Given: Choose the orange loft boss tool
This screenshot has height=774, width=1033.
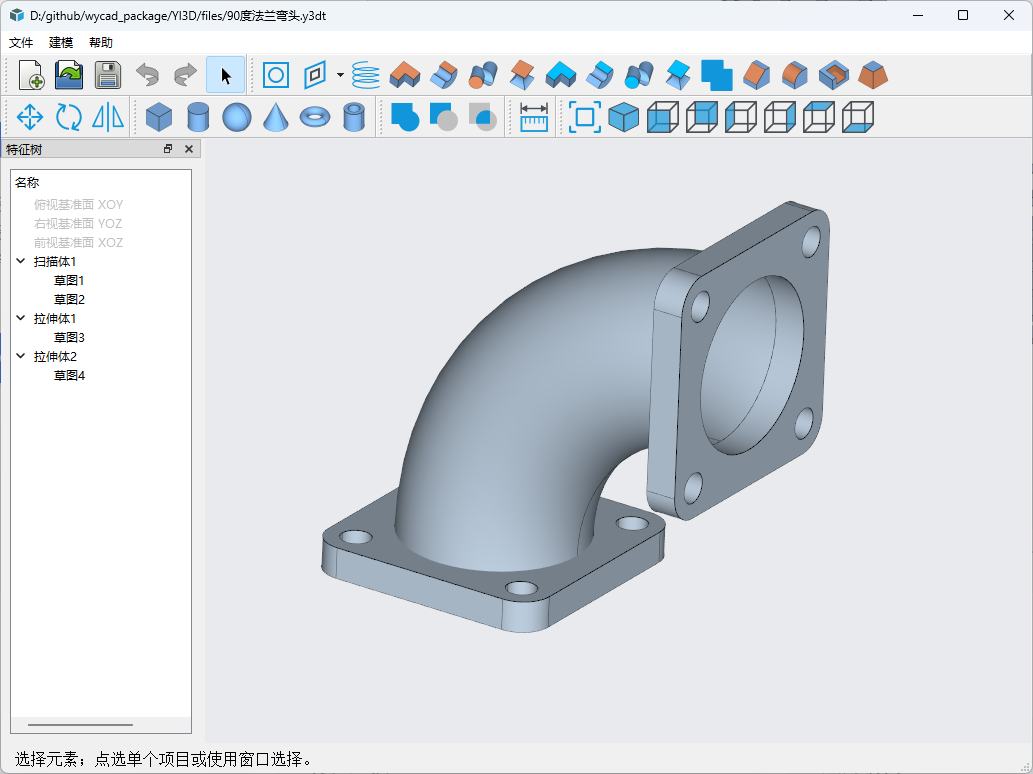Looking at the screenshot, I should click(522, 75).
